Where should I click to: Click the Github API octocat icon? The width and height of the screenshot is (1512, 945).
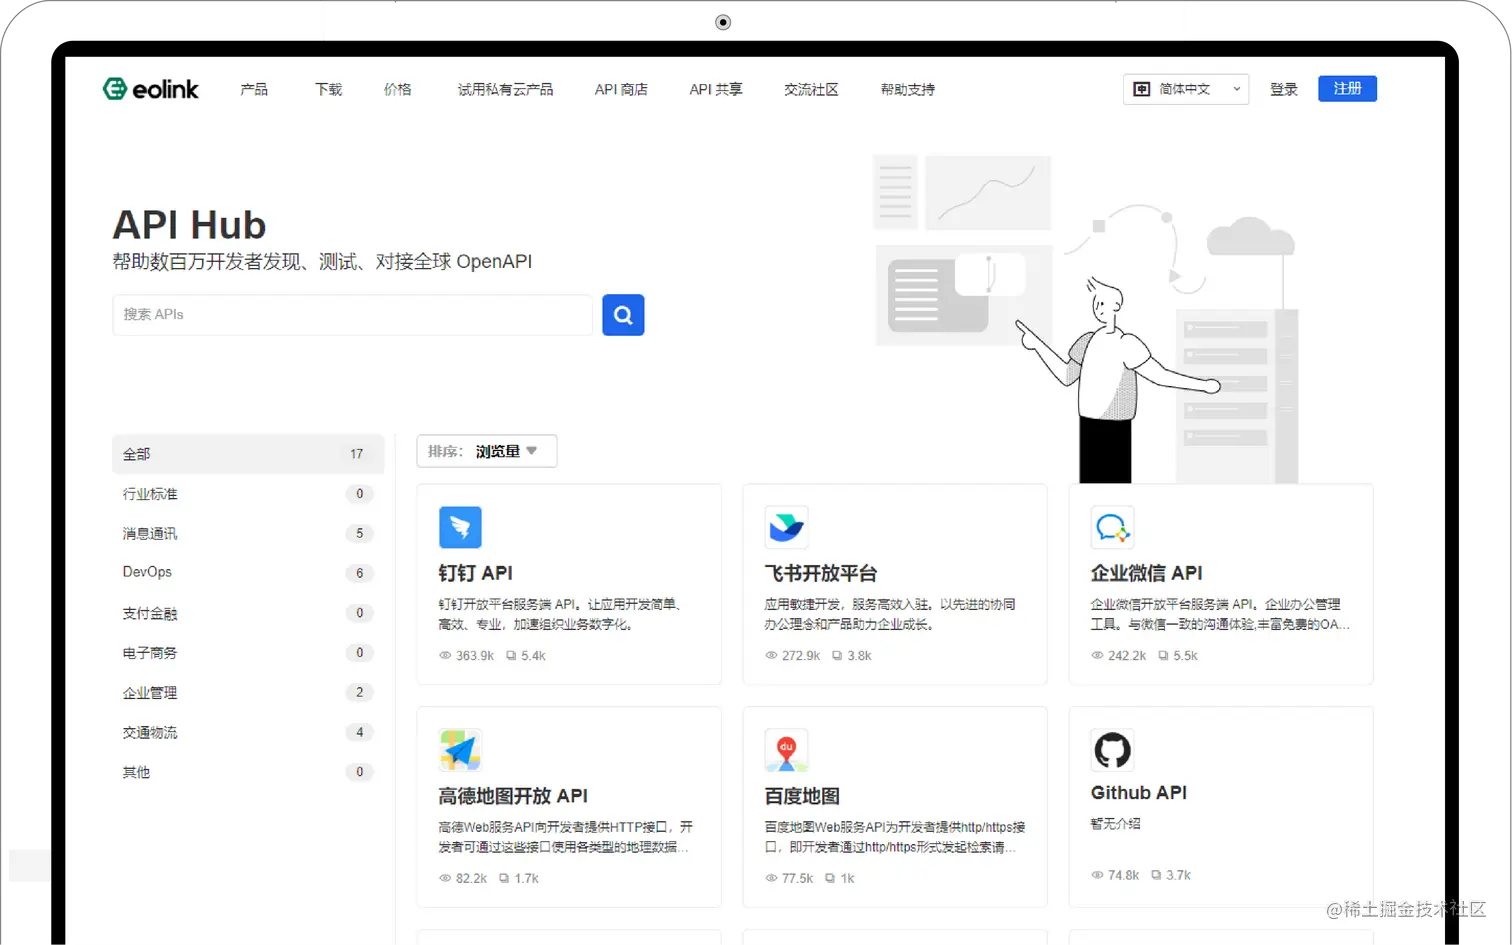1111,750
